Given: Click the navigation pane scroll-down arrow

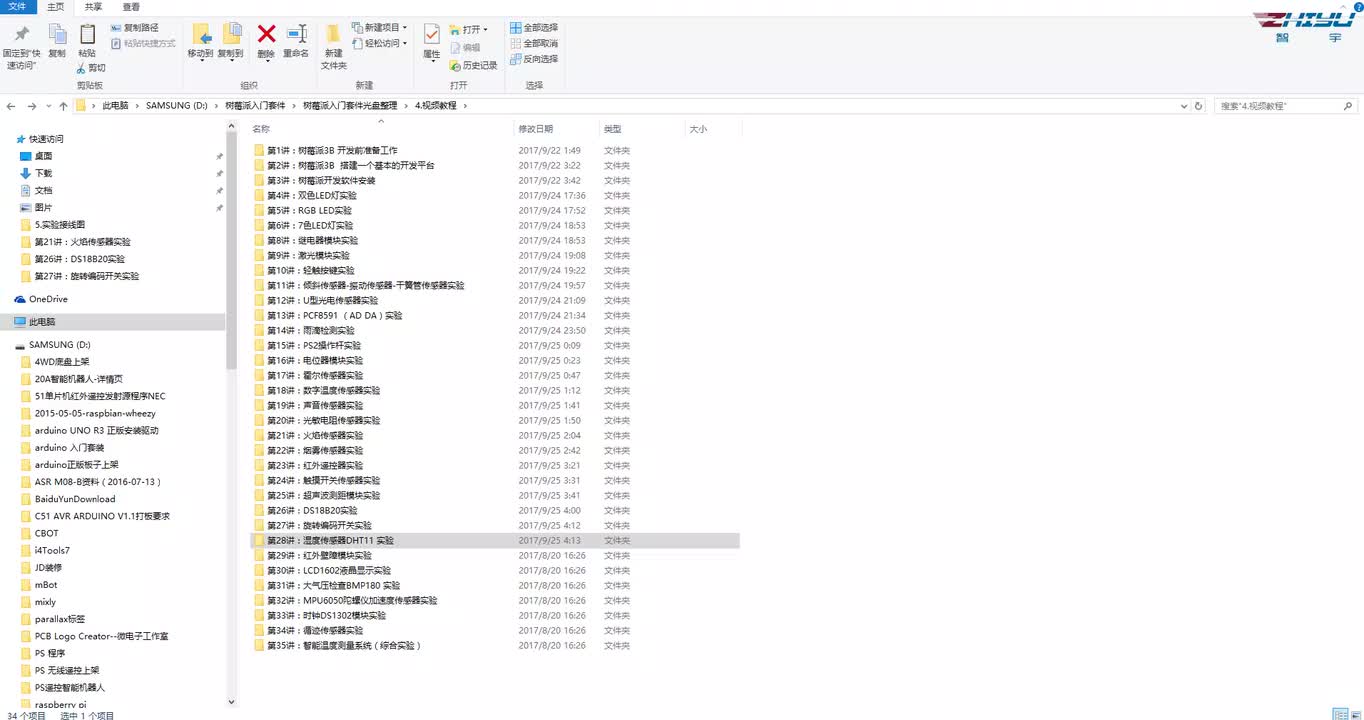Looking at the screenshot, I should [x=232, y=702].
